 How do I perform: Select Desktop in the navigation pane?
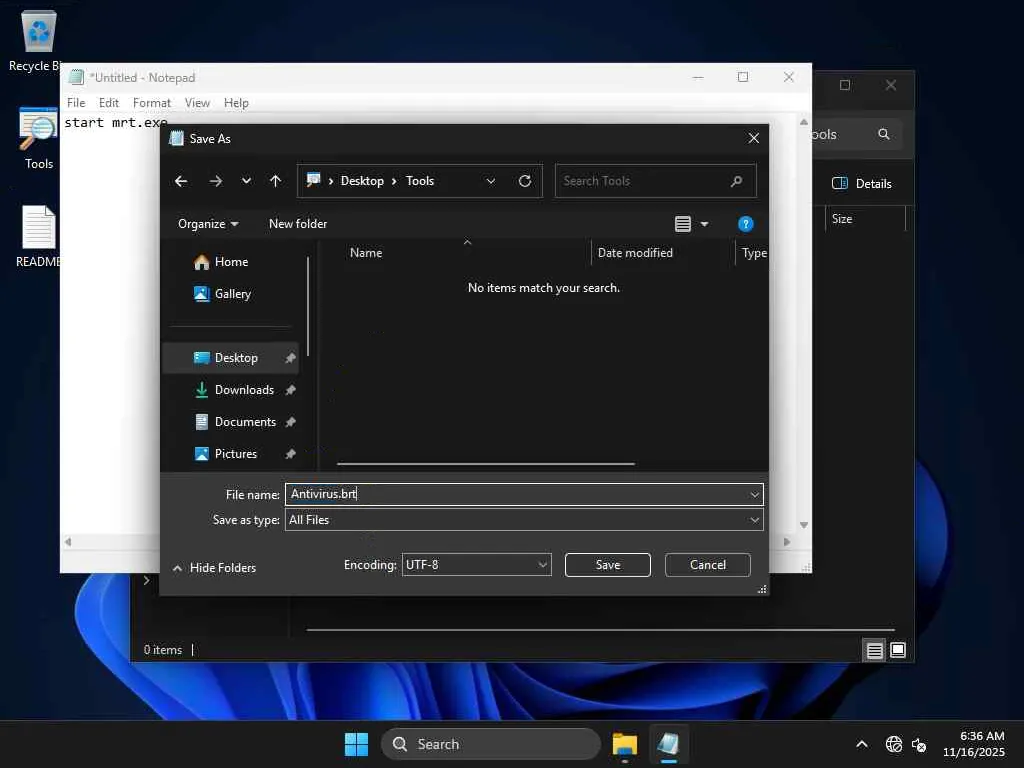click(231, 358)
